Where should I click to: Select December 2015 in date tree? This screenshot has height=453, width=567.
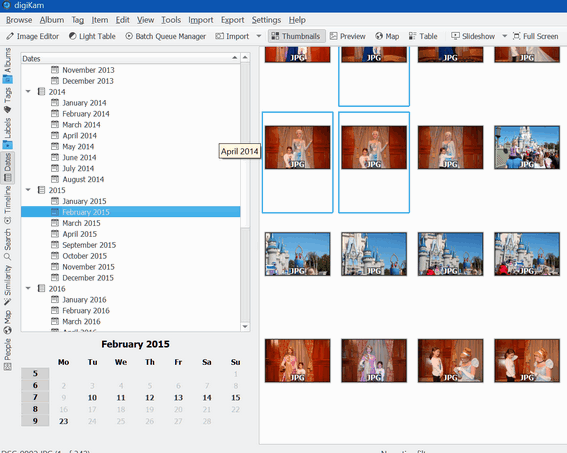[88, 278]
